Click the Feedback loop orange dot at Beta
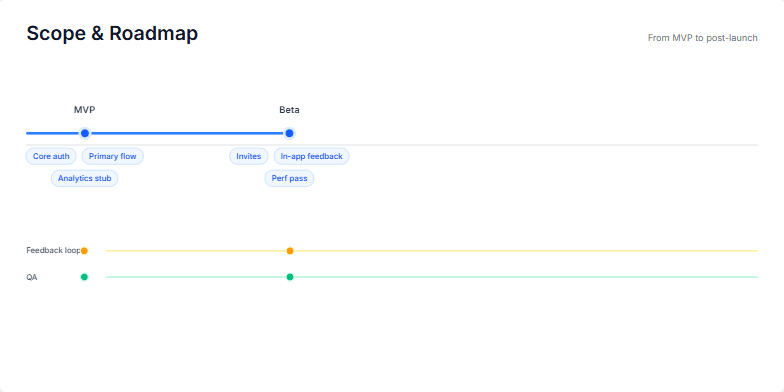784x392 pixels. tap(290, 250)
